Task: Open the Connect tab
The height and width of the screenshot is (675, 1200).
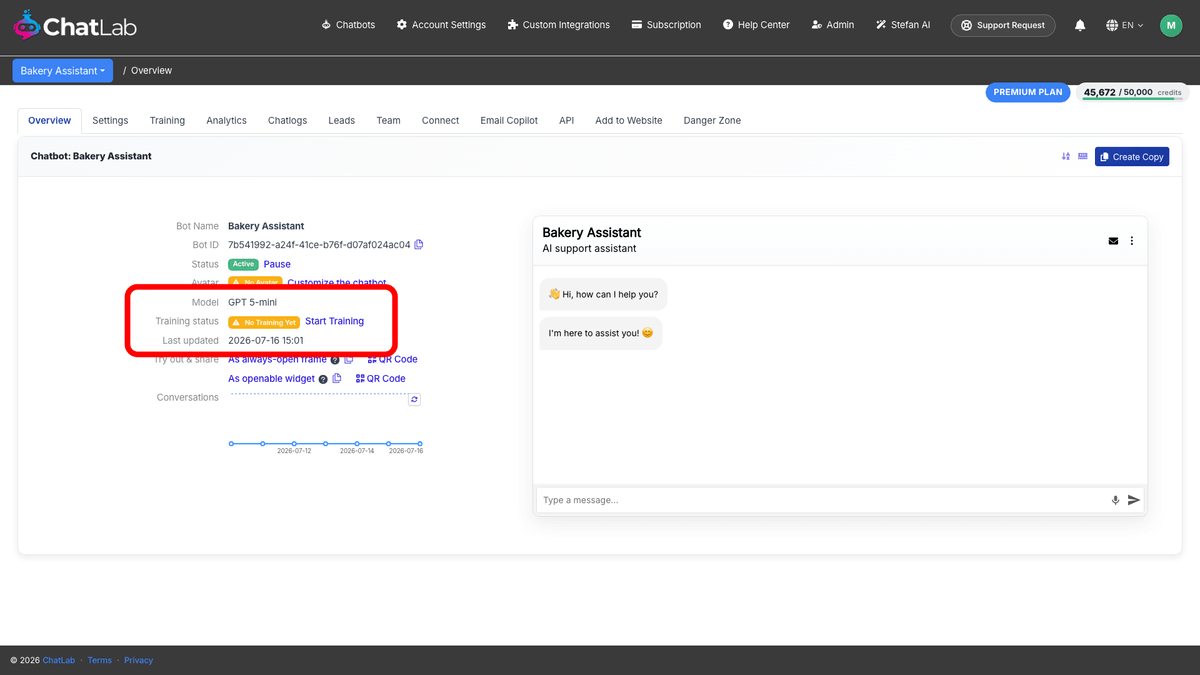Action: [x=440, y=120]
